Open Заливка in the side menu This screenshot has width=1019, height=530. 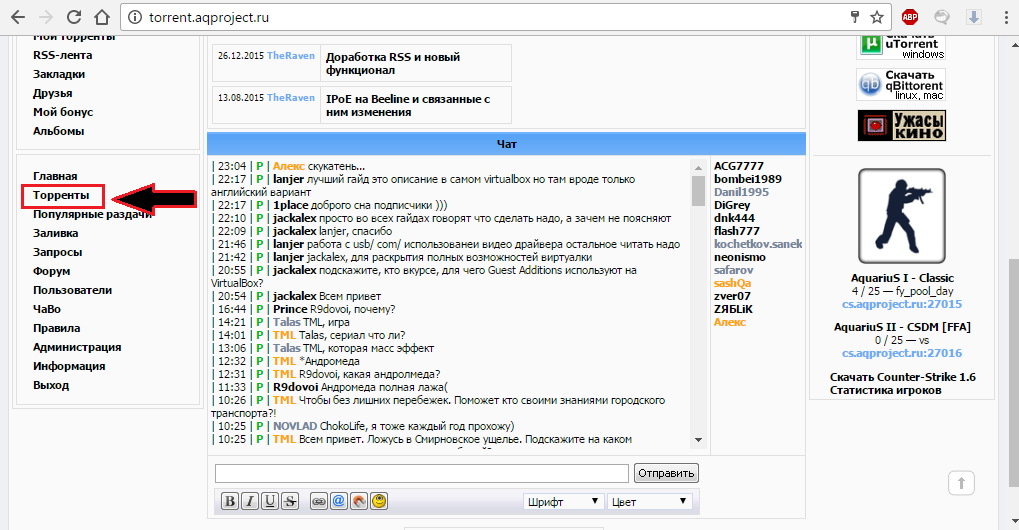56,233
